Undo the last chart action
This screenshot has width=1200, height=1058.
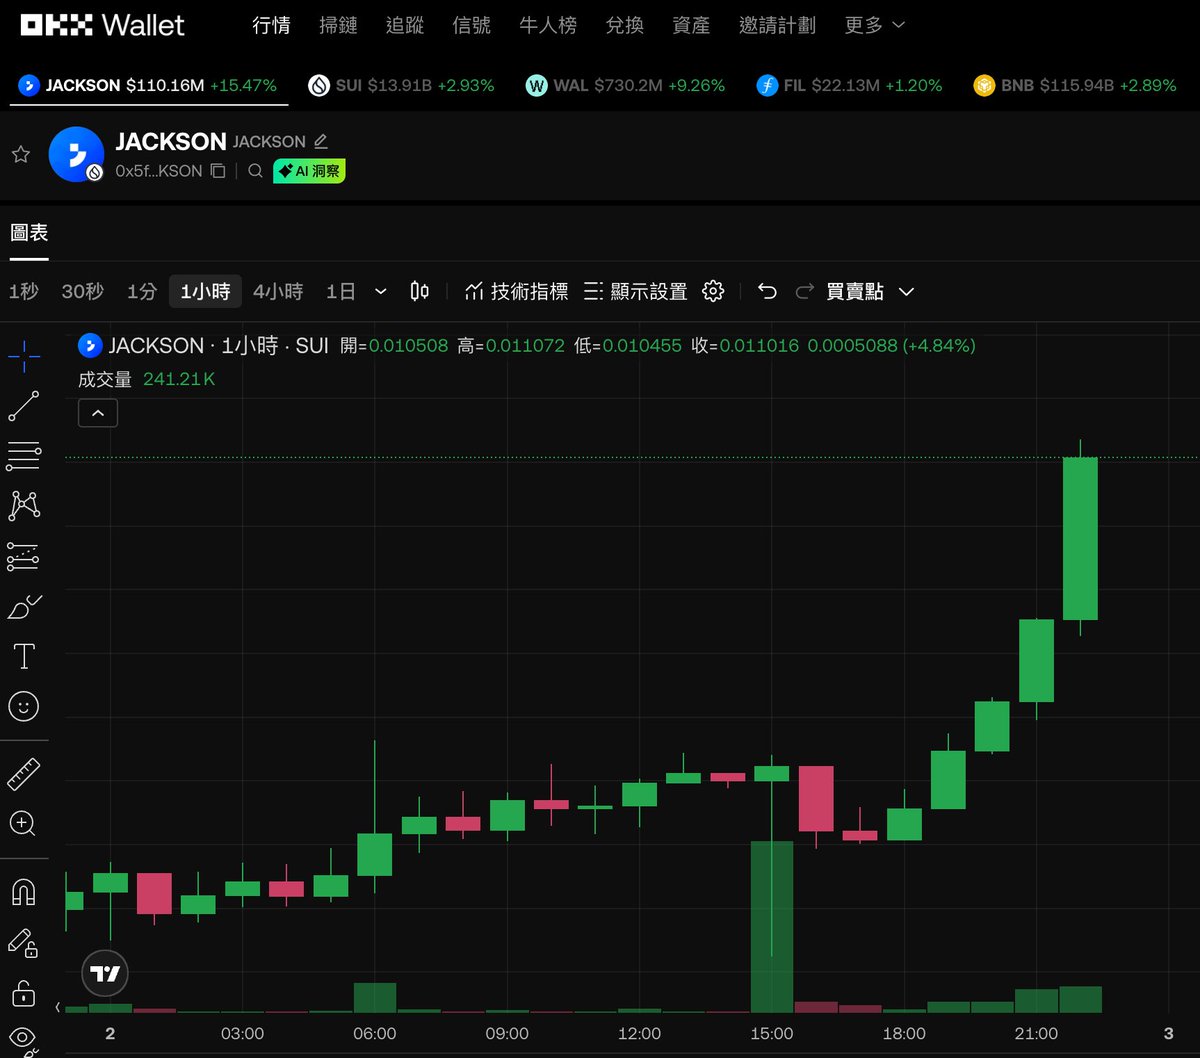[767, 291]
